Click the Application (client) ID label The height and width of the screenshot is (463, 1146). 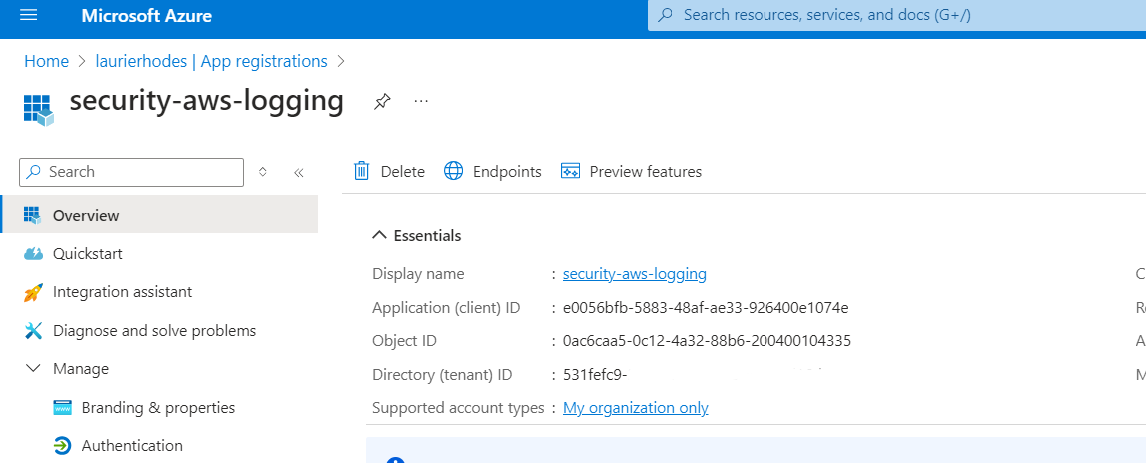click(446, 308)
